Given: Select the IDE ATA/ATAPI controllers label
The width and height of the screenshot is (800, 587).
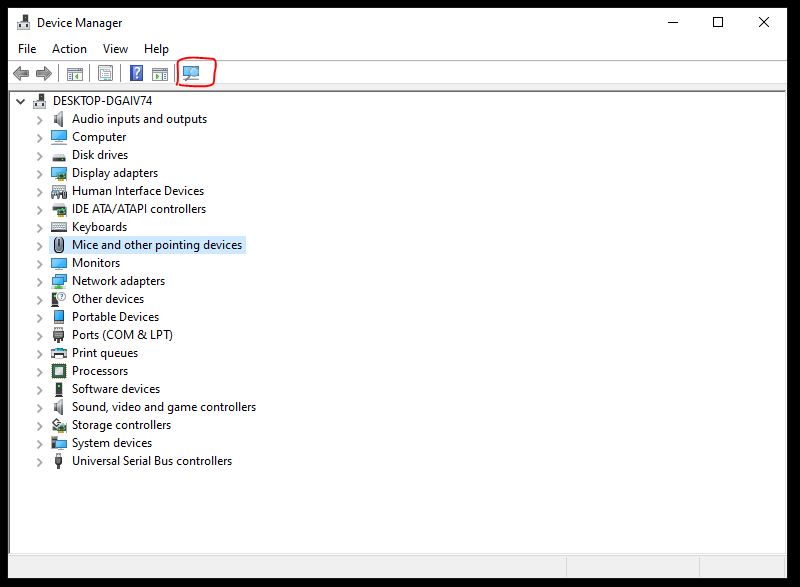Looking at the screenshot, I should tap(139, 209).
